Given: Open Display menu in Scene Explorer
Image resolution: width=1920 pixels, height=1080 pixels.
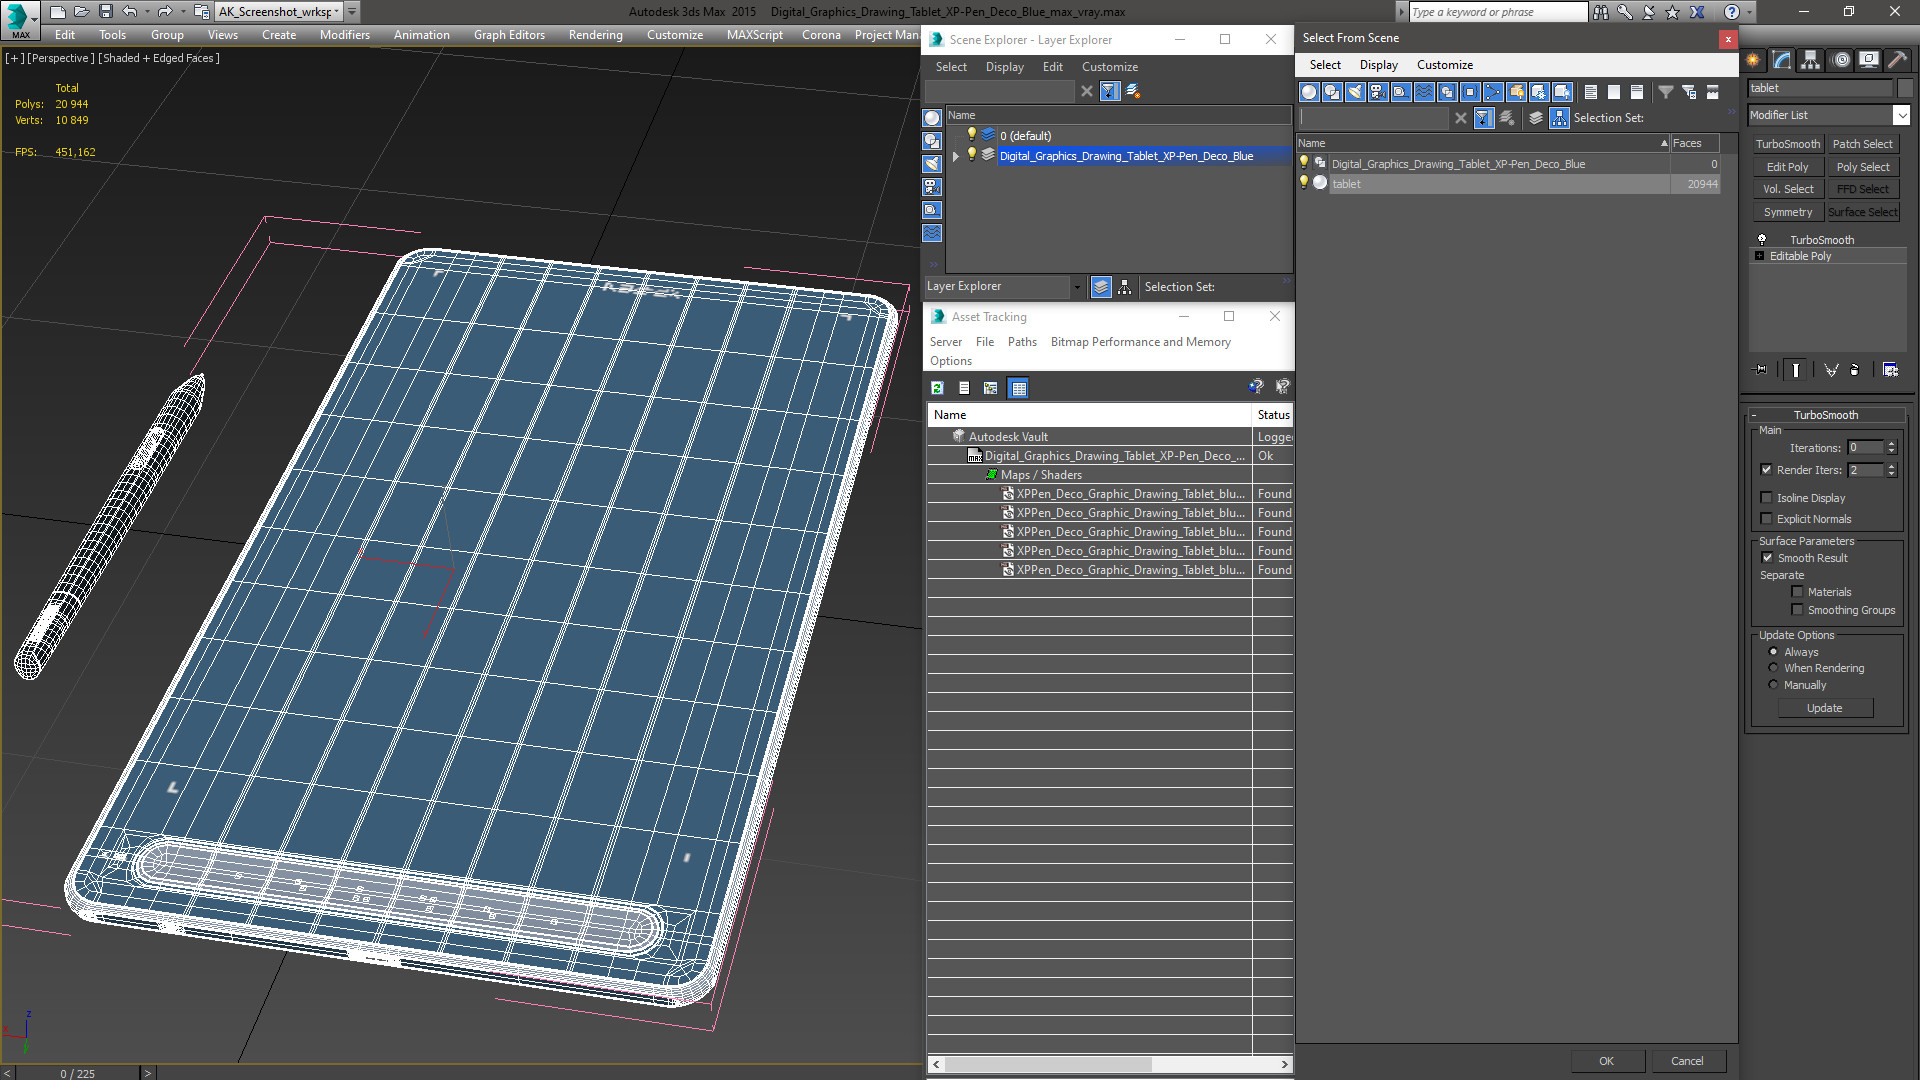Looking at the screenshot, I should (x=1004, y=67).
